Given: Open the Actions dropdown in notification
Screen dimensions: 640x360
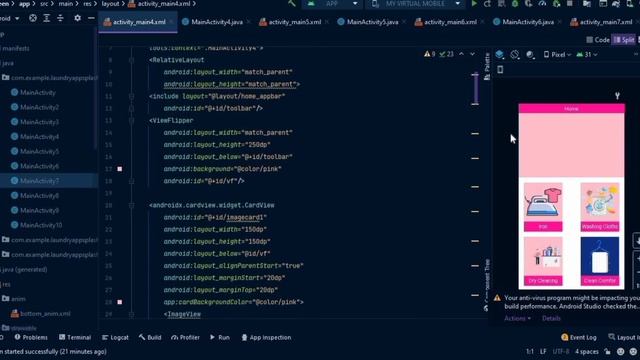Looking at the screenshot, I should click(517, 318).
